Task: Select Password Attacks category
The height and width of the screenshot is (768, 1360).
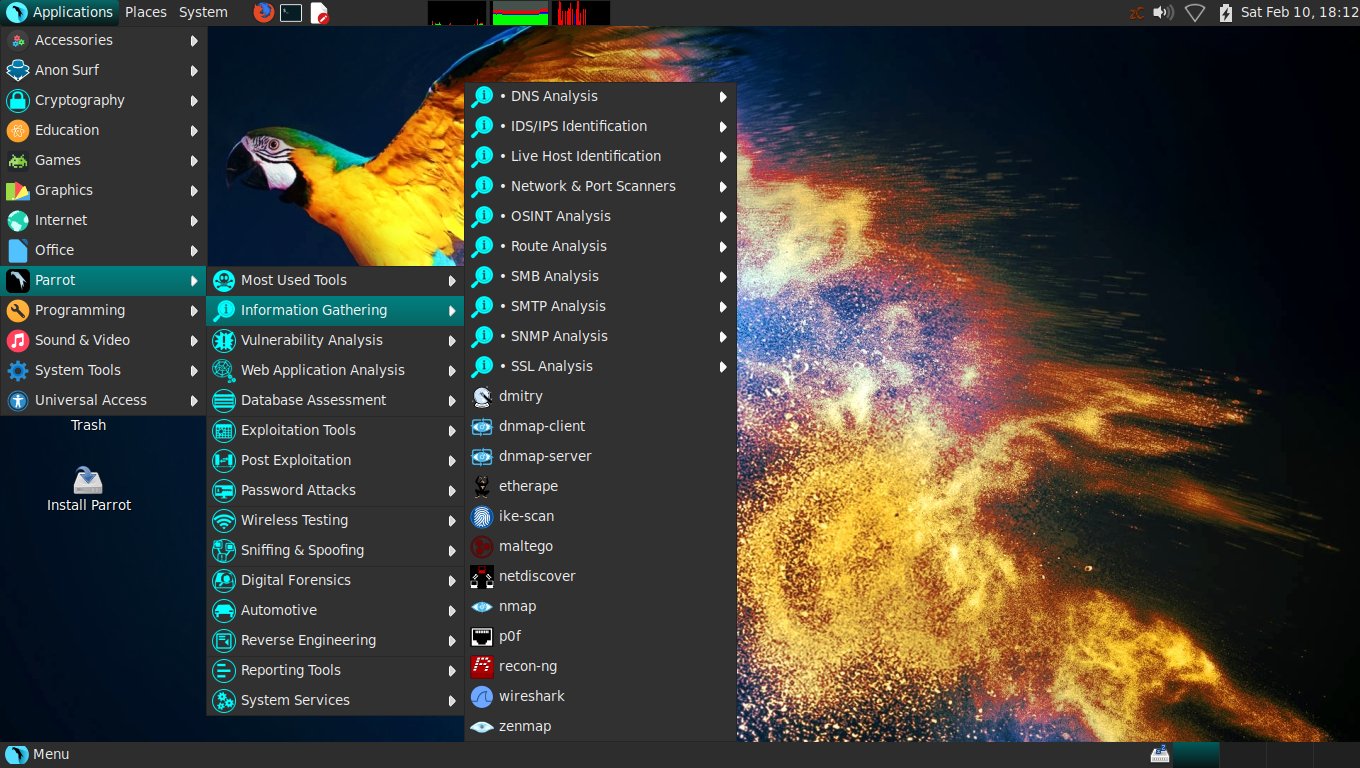Action: (335, 490)
